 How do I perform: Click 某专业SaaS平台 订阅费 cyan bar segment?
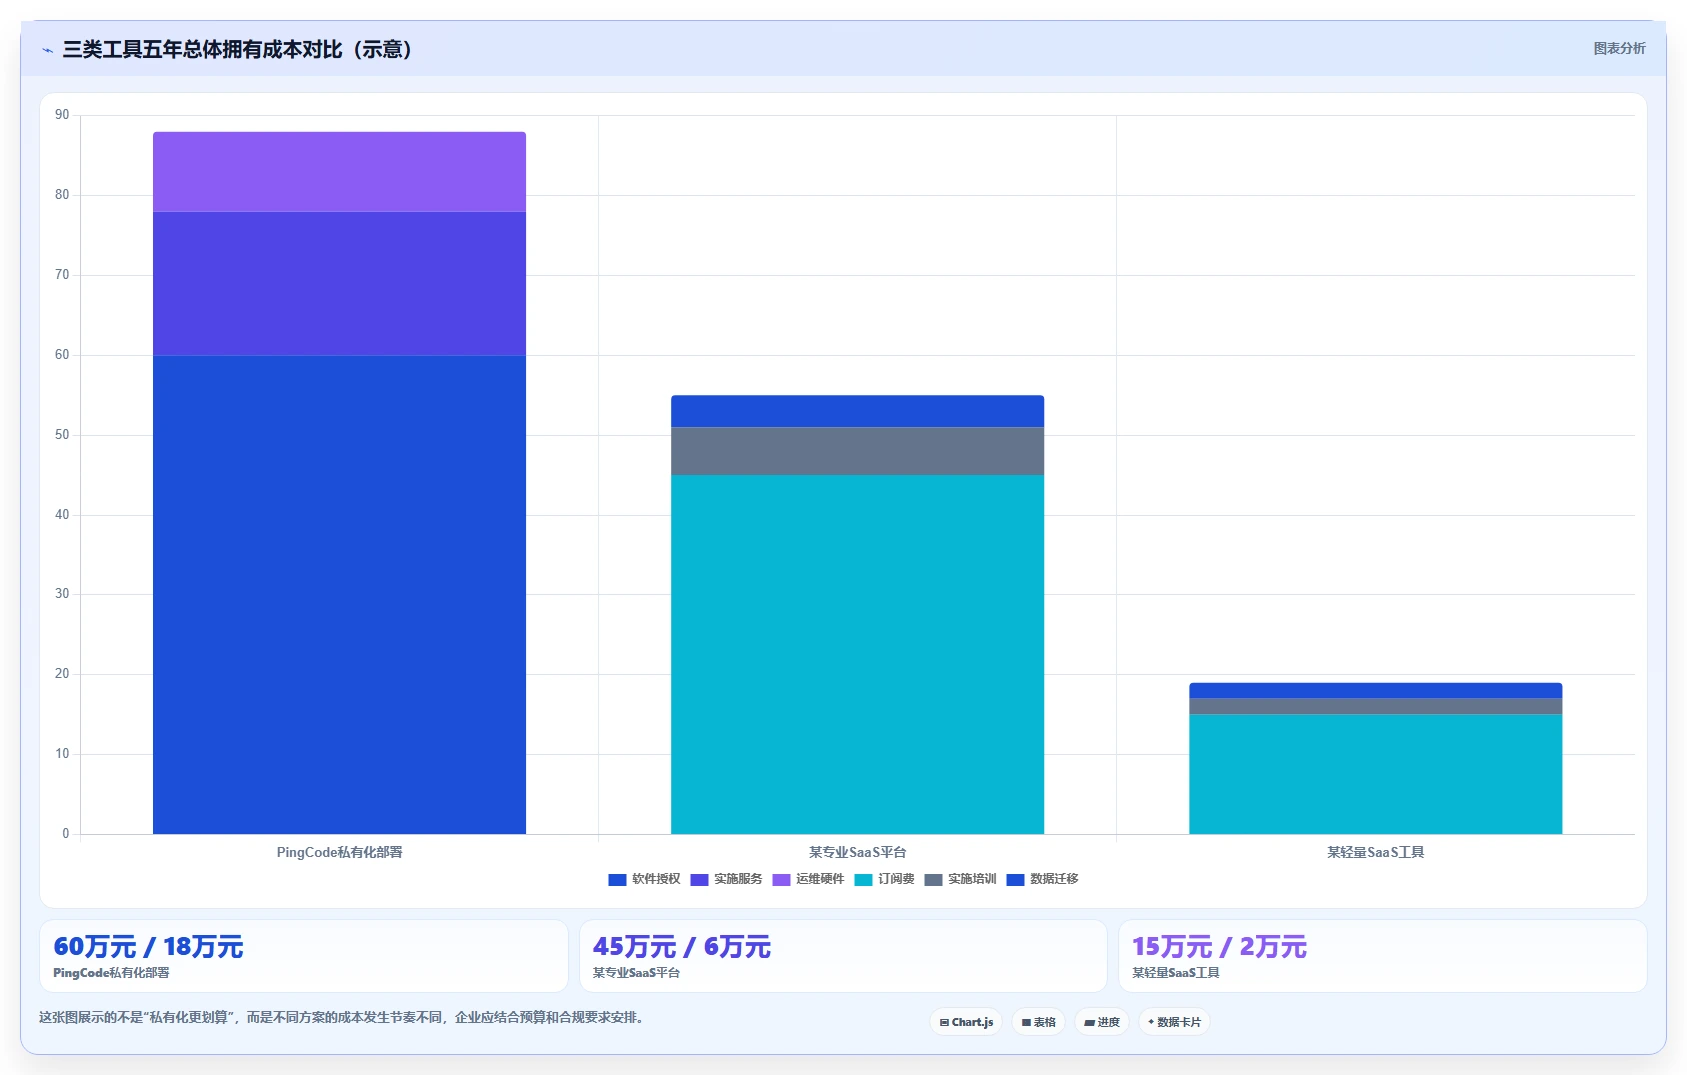click(857, 654)
